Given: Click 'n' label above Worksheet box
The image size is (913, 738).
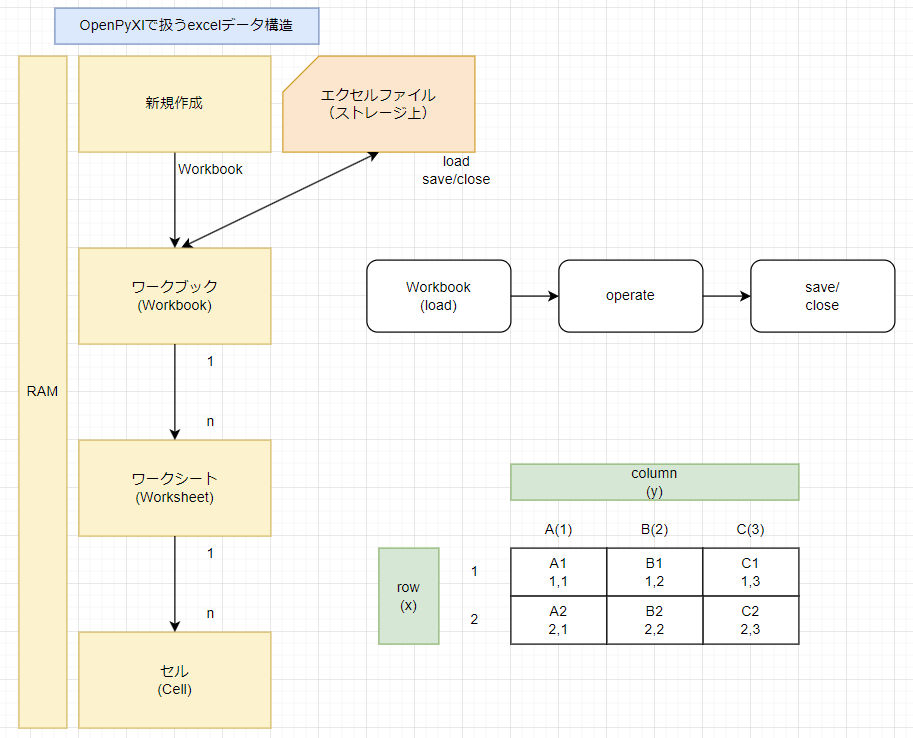Looking at the screenshot, I should point(210,421).
